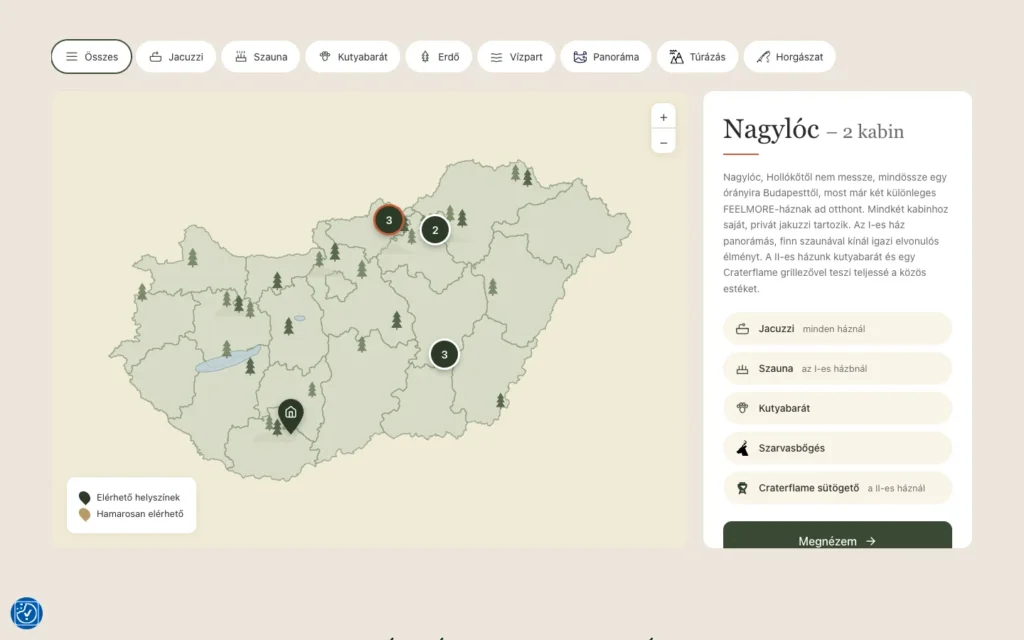The image size is (1024, 640).
Task: Click the Hamarosan elérhető legend entry
Action: (x=131, y=514)
